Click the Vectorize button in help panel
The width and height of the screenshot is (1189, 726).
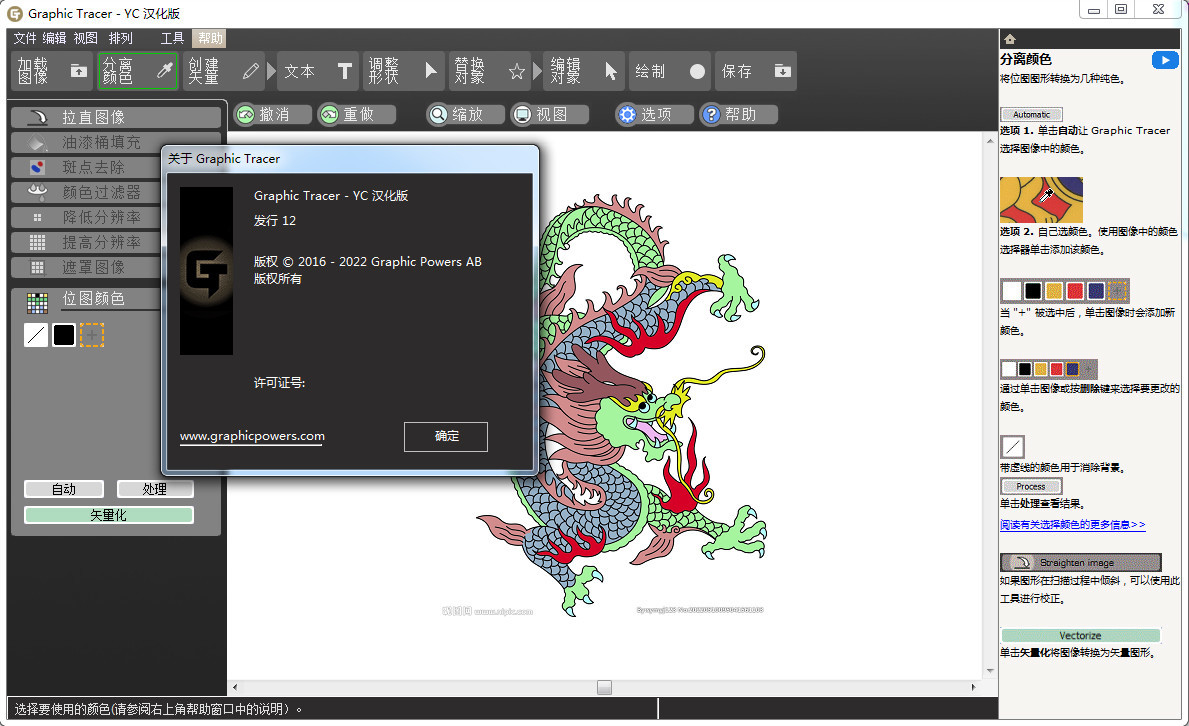(1081, 635)
